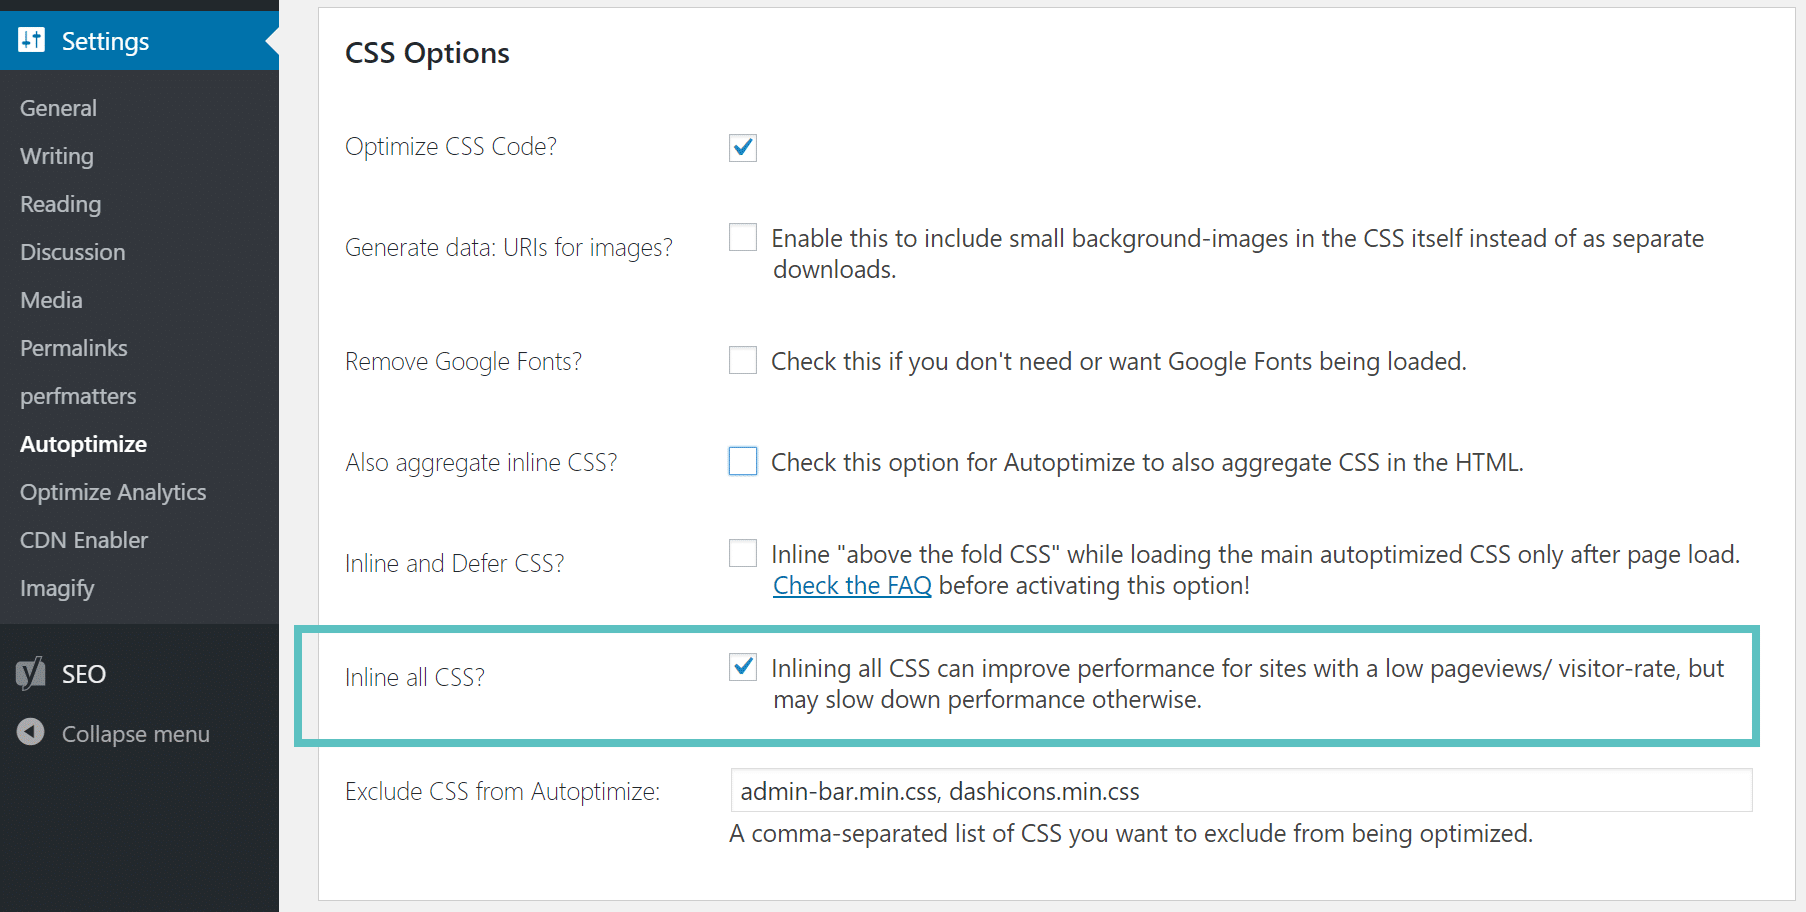Open the "Check the FAQ" link
The height and width of the screenshot is (912, 1806).
(x=851, y=585)
